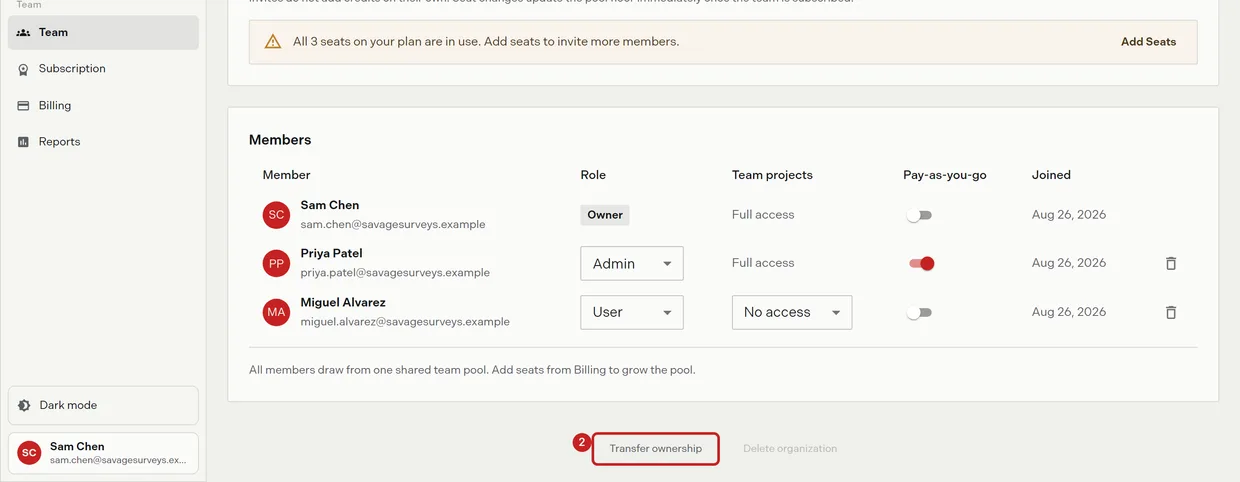Click Priya Patel's Full access text
Image resolution: width=1240 pixels, height=482 pixels.
click(763, 263)
